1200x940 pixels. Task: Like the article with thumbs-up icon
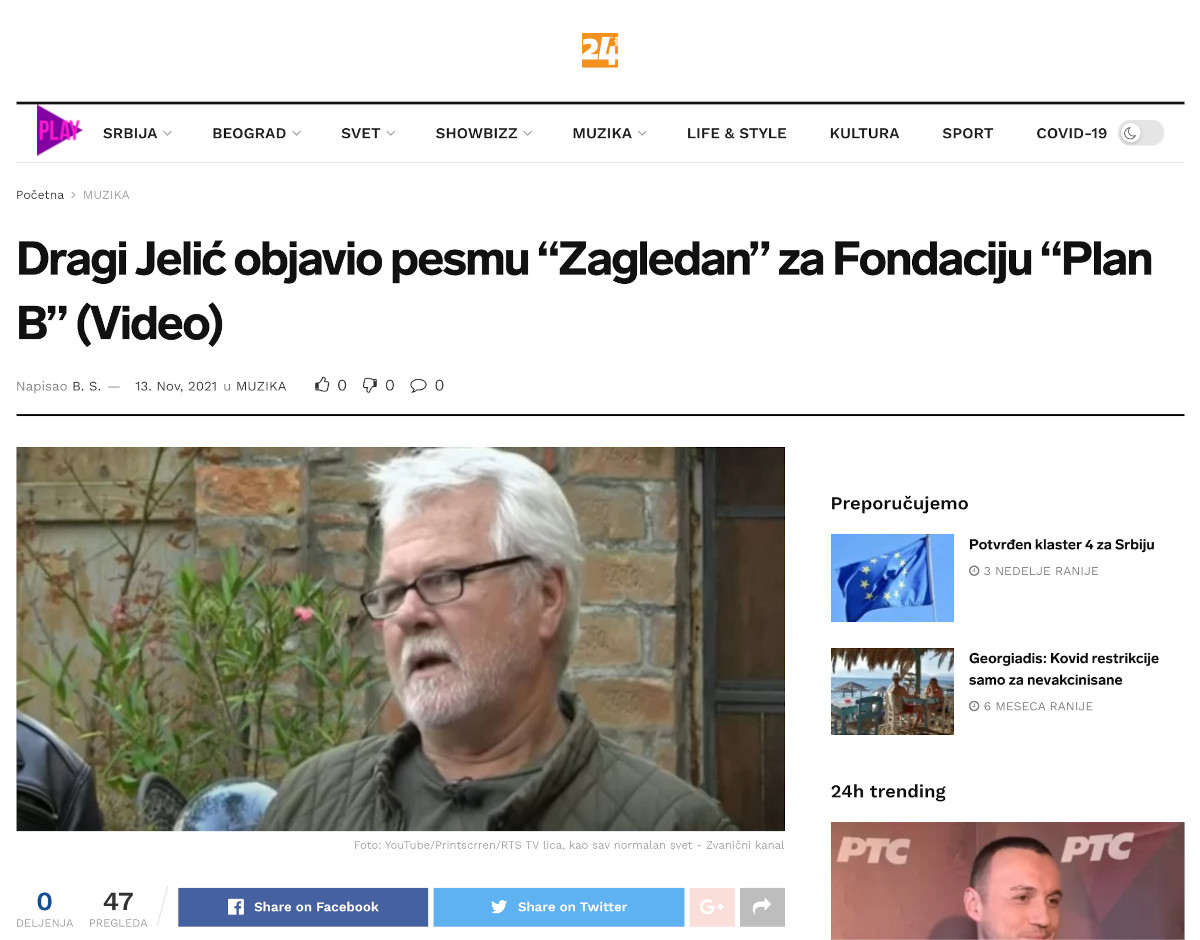(x=322, y=385)
